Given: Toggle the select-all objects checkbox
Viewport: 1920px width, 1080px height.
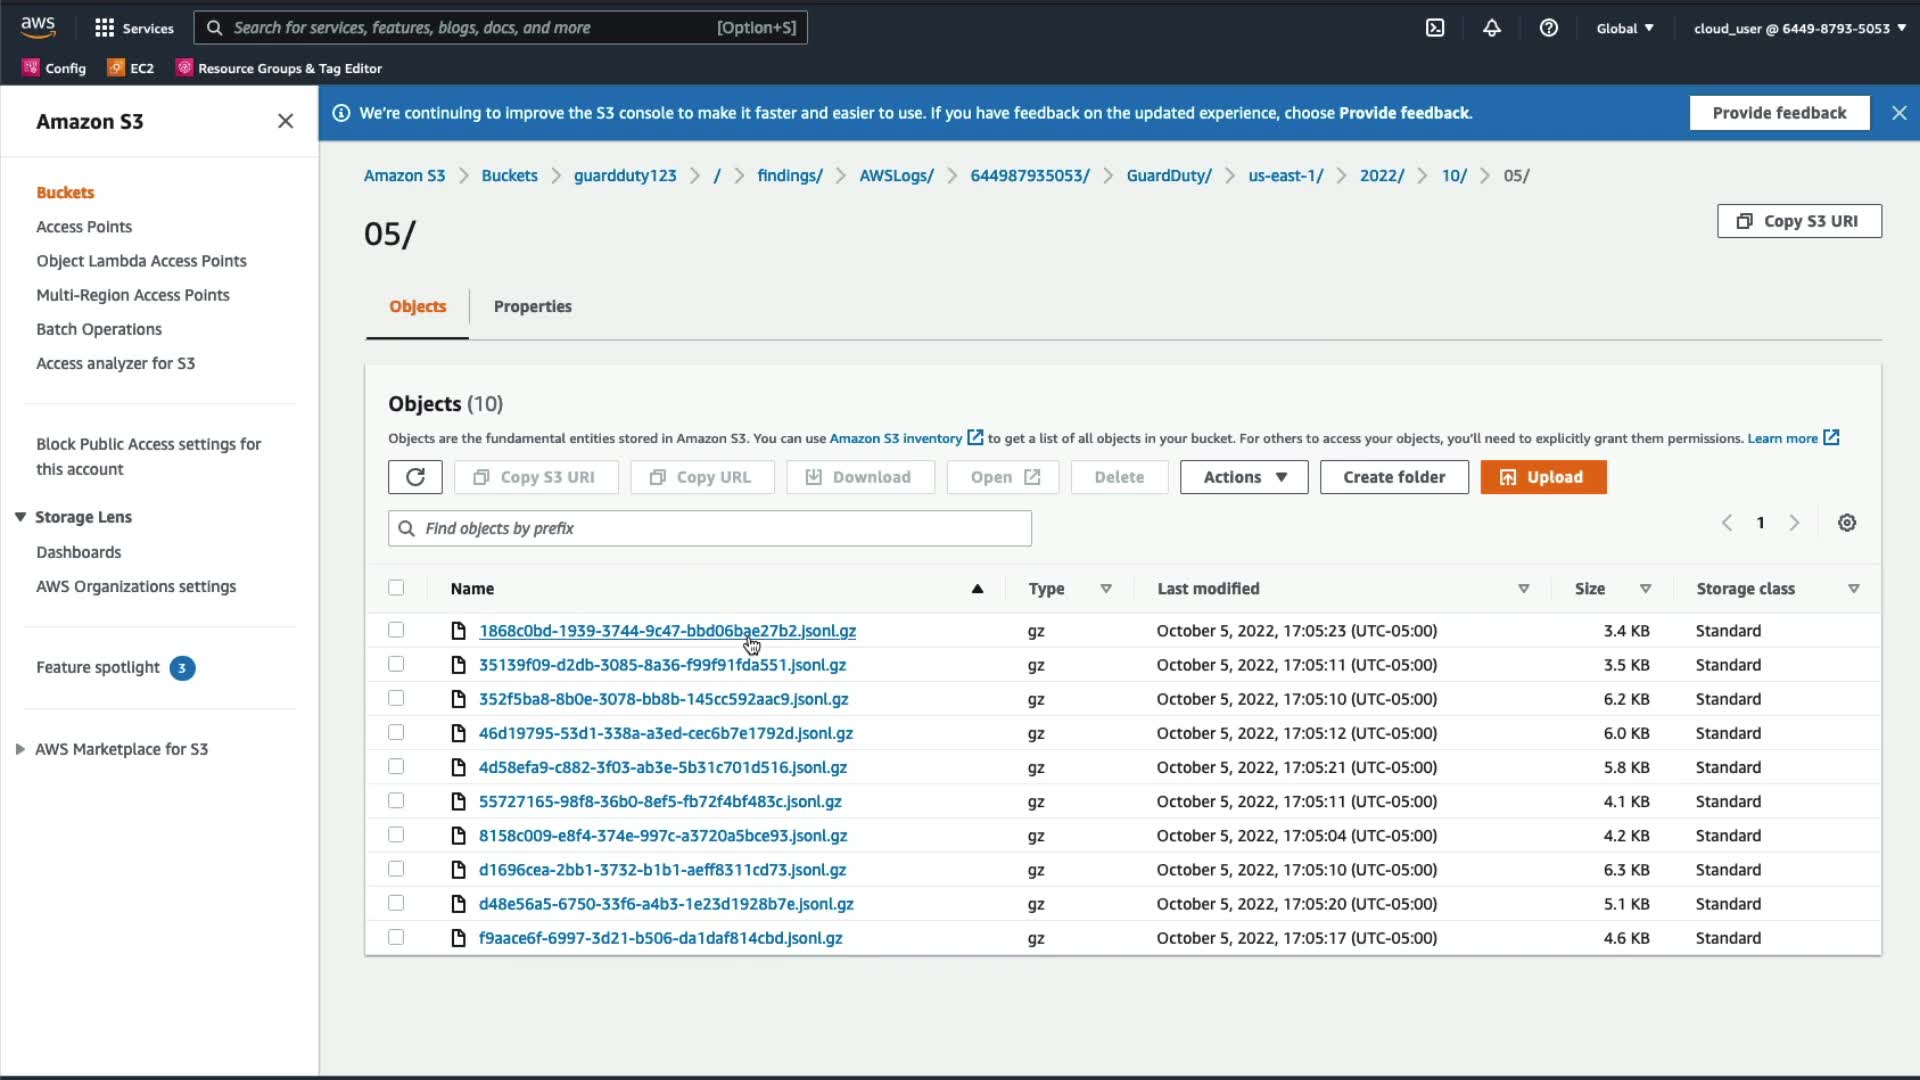Looking at the screenshot, I should 396,588.
